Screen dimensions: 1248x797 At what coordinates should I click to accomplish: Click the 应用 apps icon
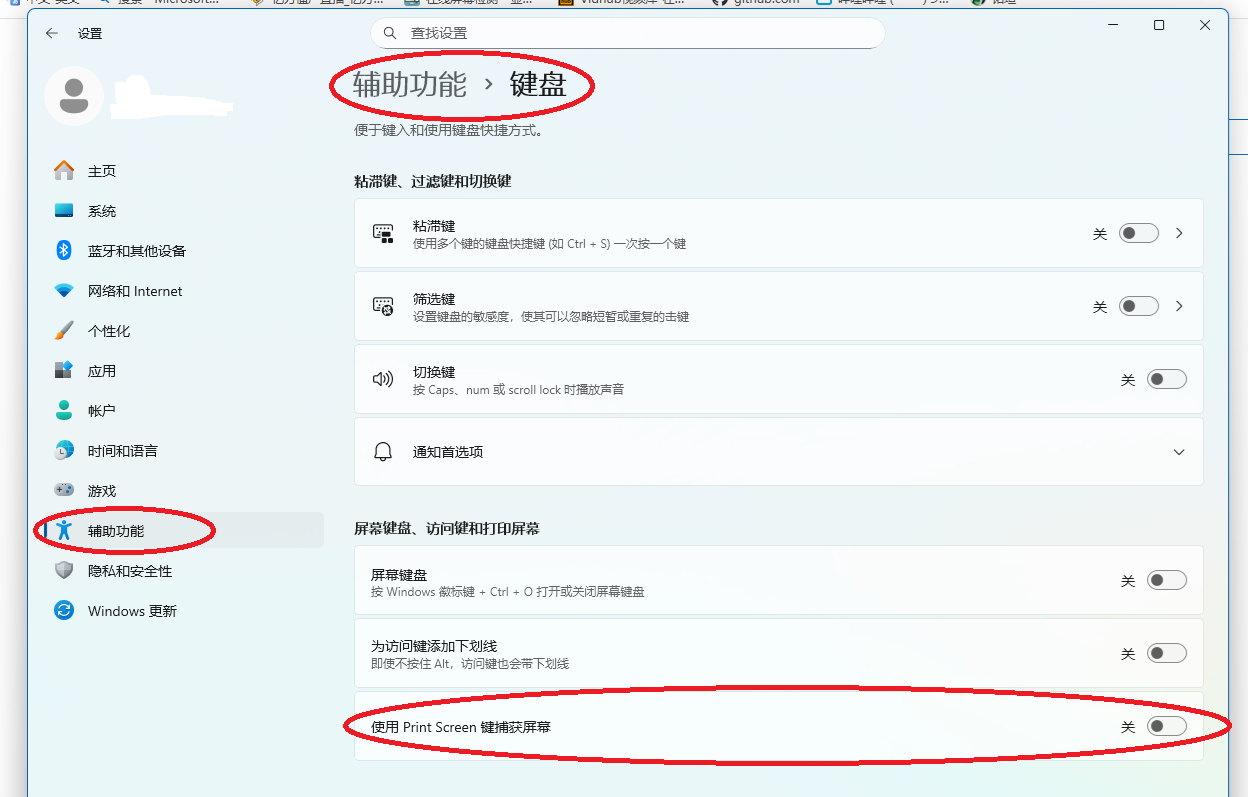tap(64, 371)
